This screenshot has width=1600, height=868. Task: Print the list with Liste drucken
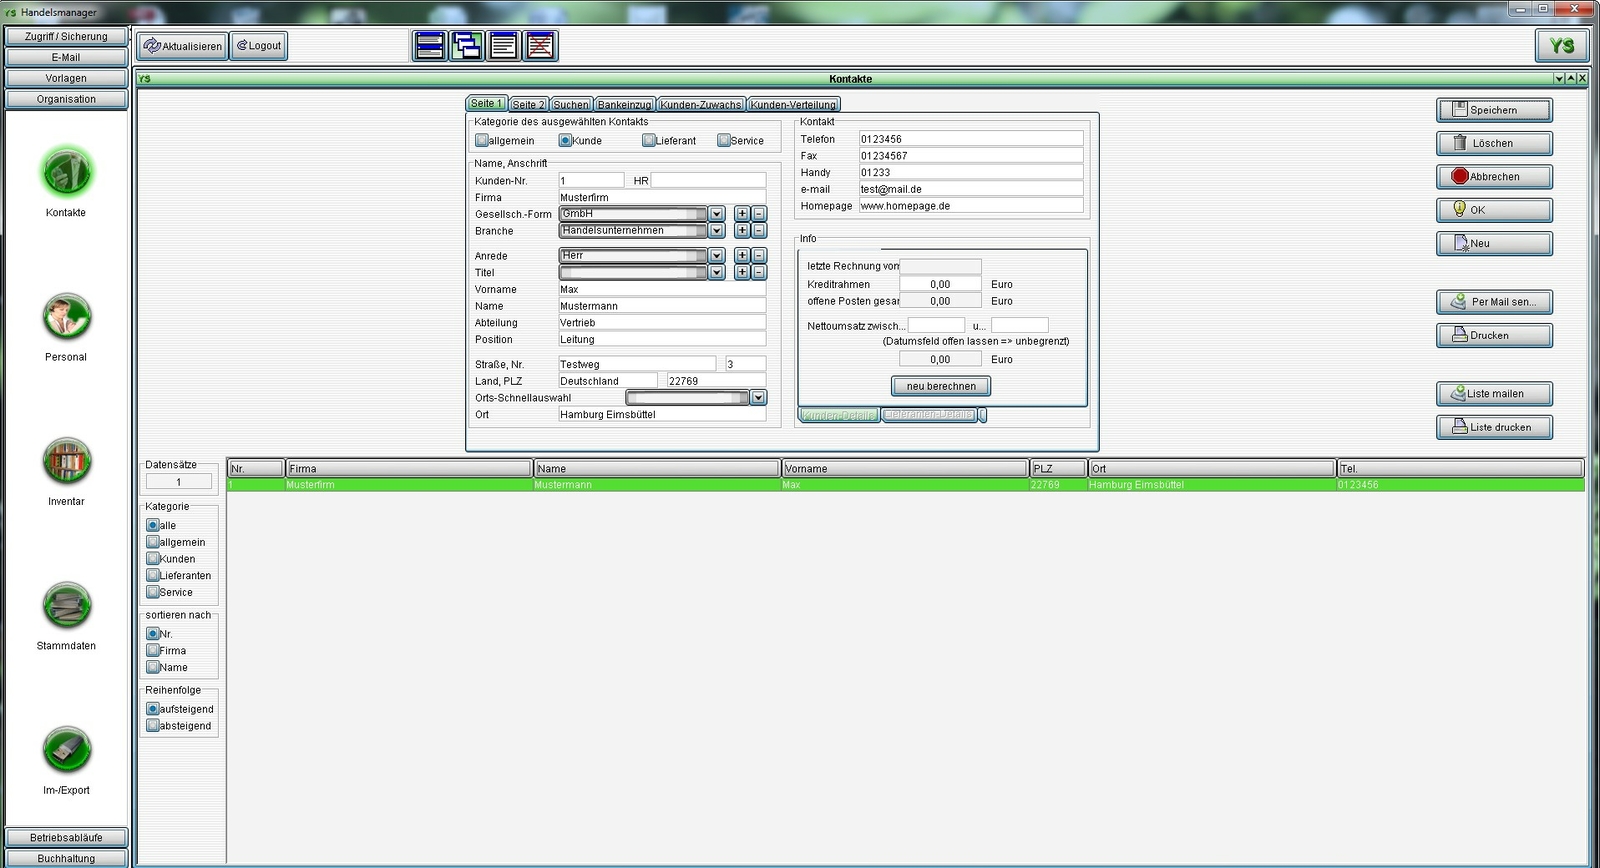coord(1494,427)
